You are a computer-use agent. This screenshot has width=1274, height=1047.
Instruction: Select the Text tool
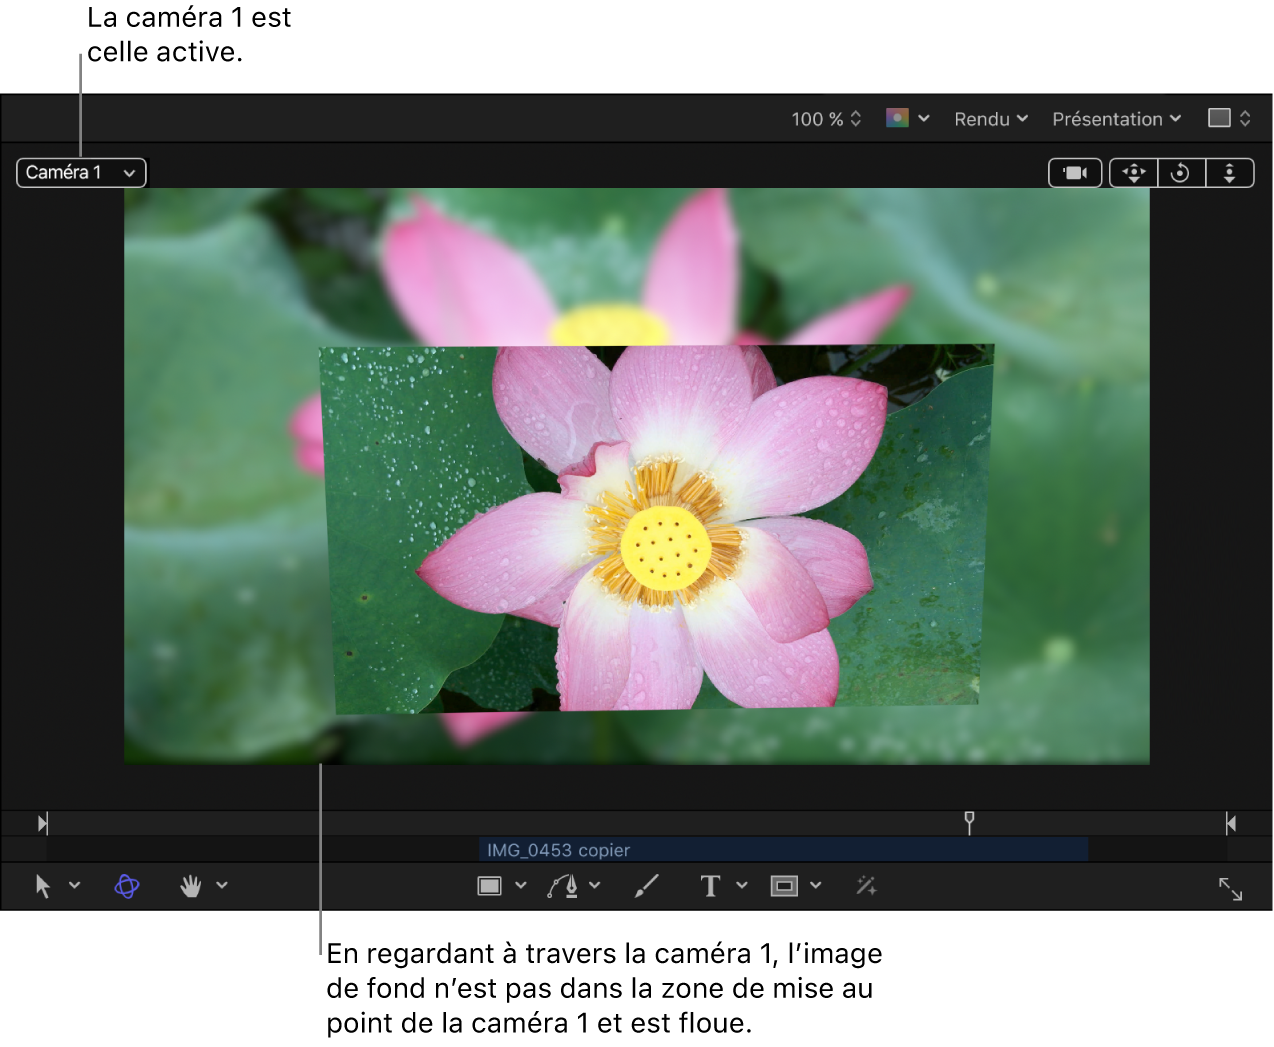[710, 886]
